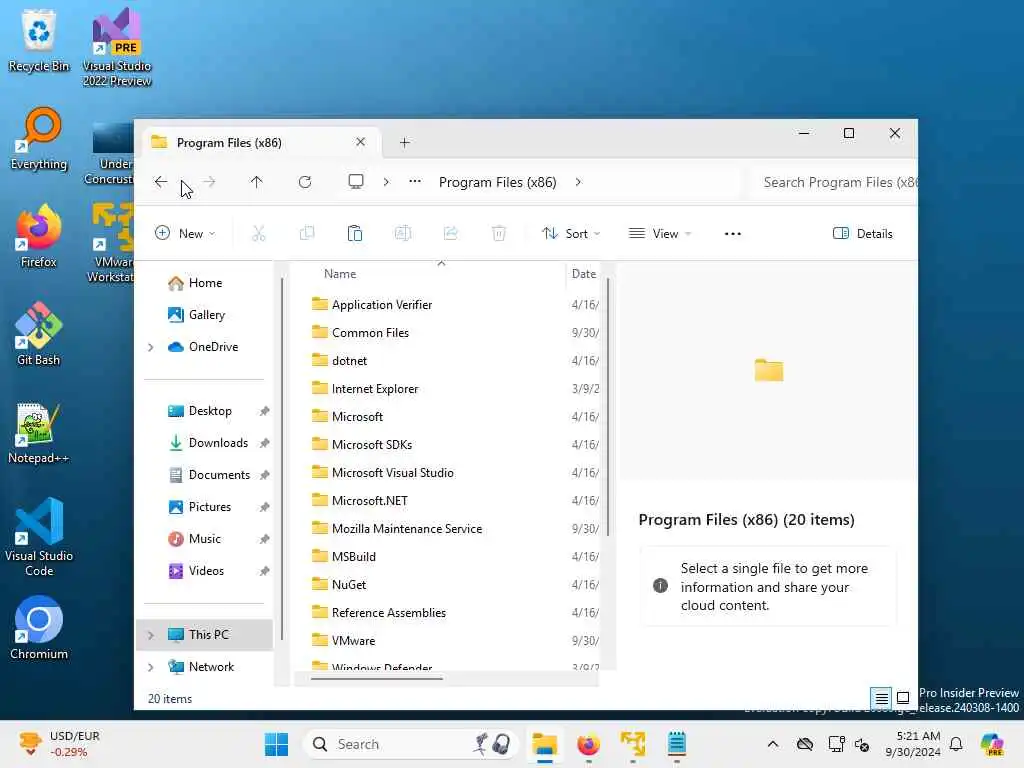Toggle the Details pane
Image resolution: width=1024 pixels, height=768 pixels.
[x=863, y=234]
